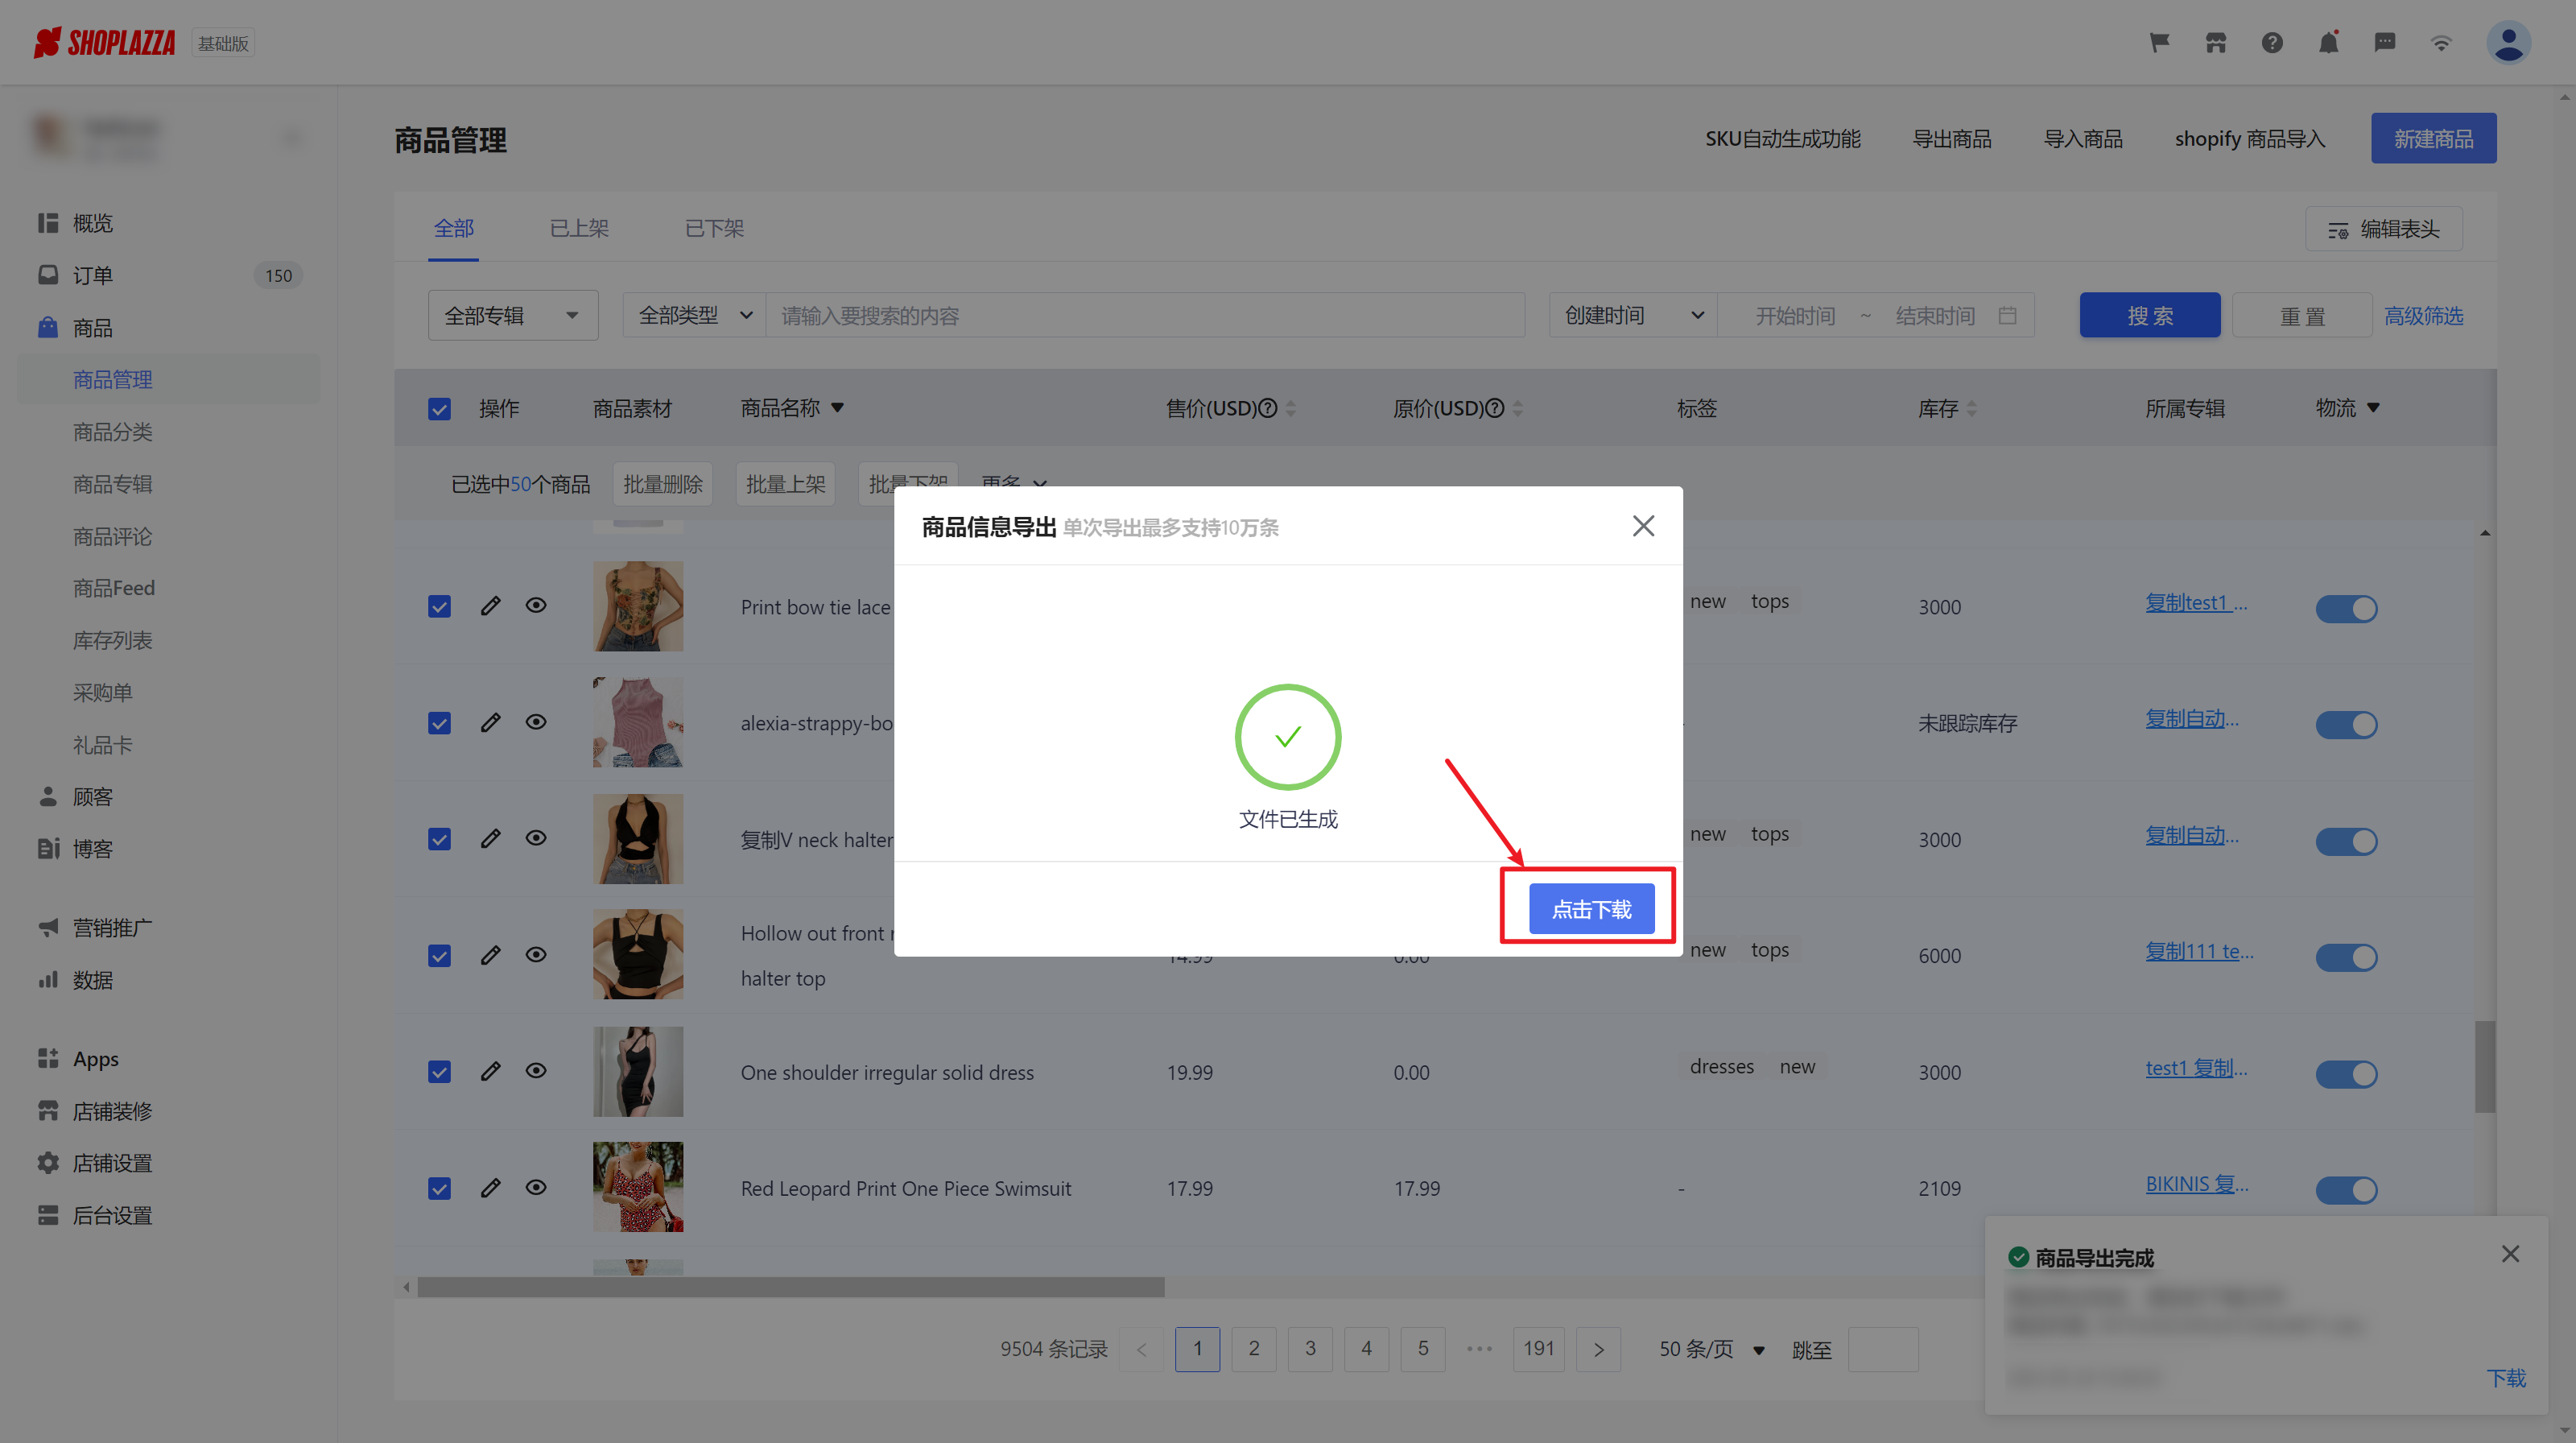The image size is (2576, 1443).
Task: Open the all types search dropdown
Action: pyautogui.click(x=694, y=315)
